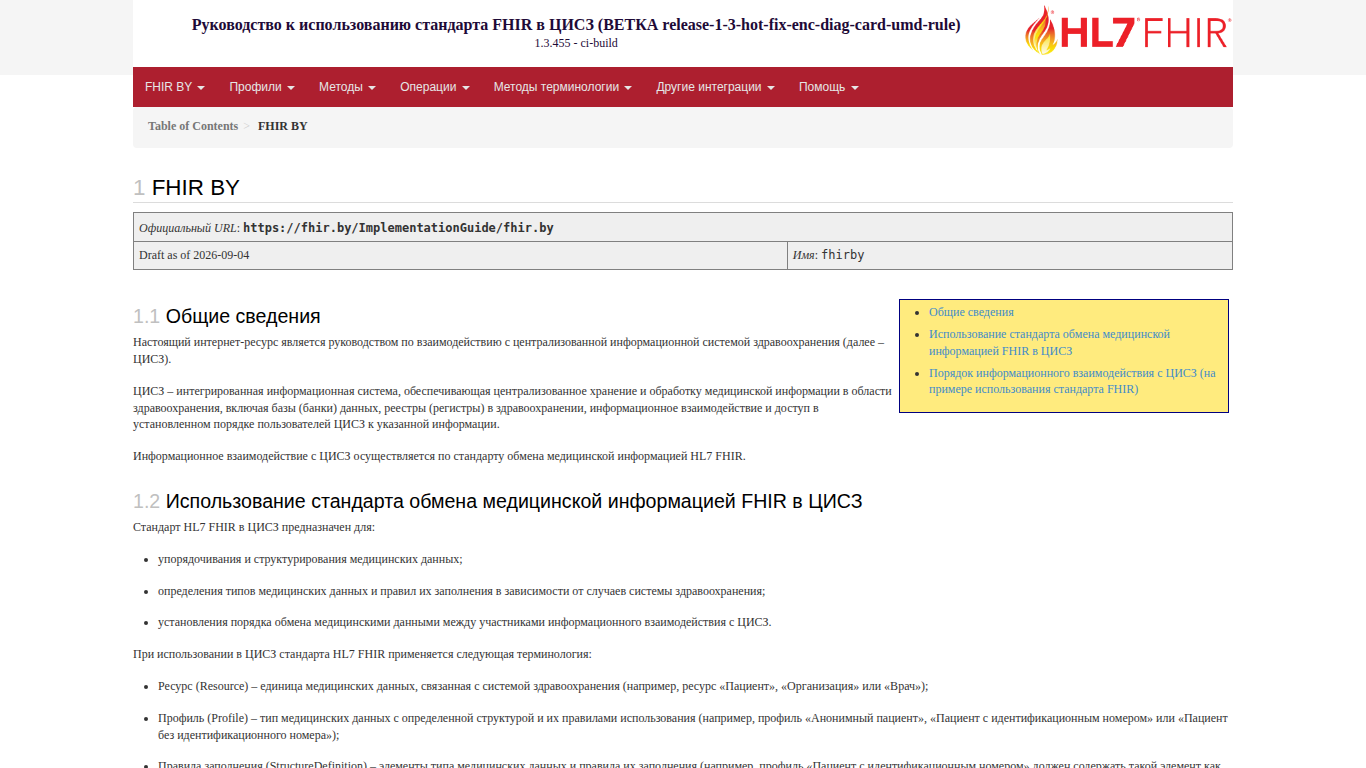This screenshot has width=1366, height=768.
Task: Click the Draft as of date cell
Action: pyautogui.click(x=461, y=256)
